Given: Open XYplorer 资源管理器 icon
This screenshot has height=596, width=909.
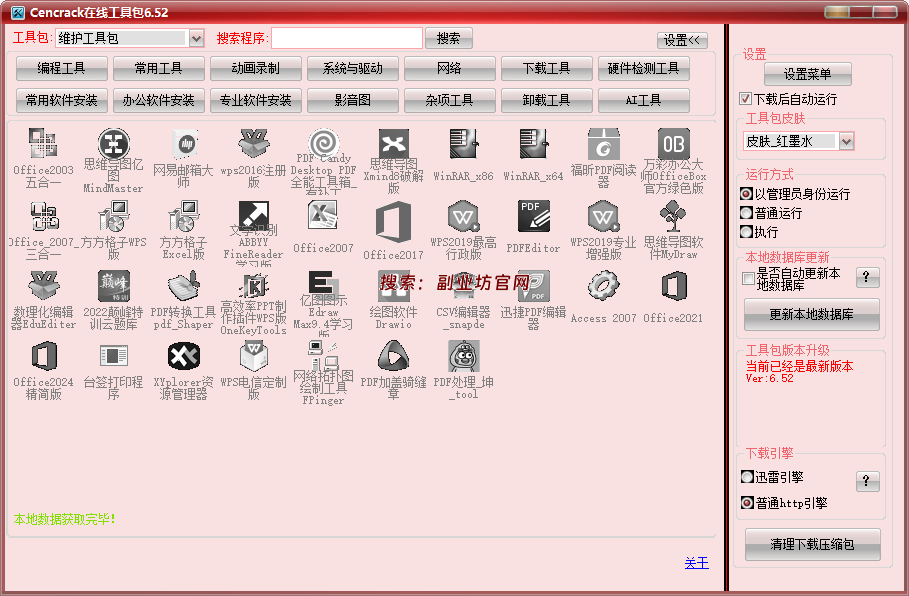Looking at the screenshot, I should point(184,356).
